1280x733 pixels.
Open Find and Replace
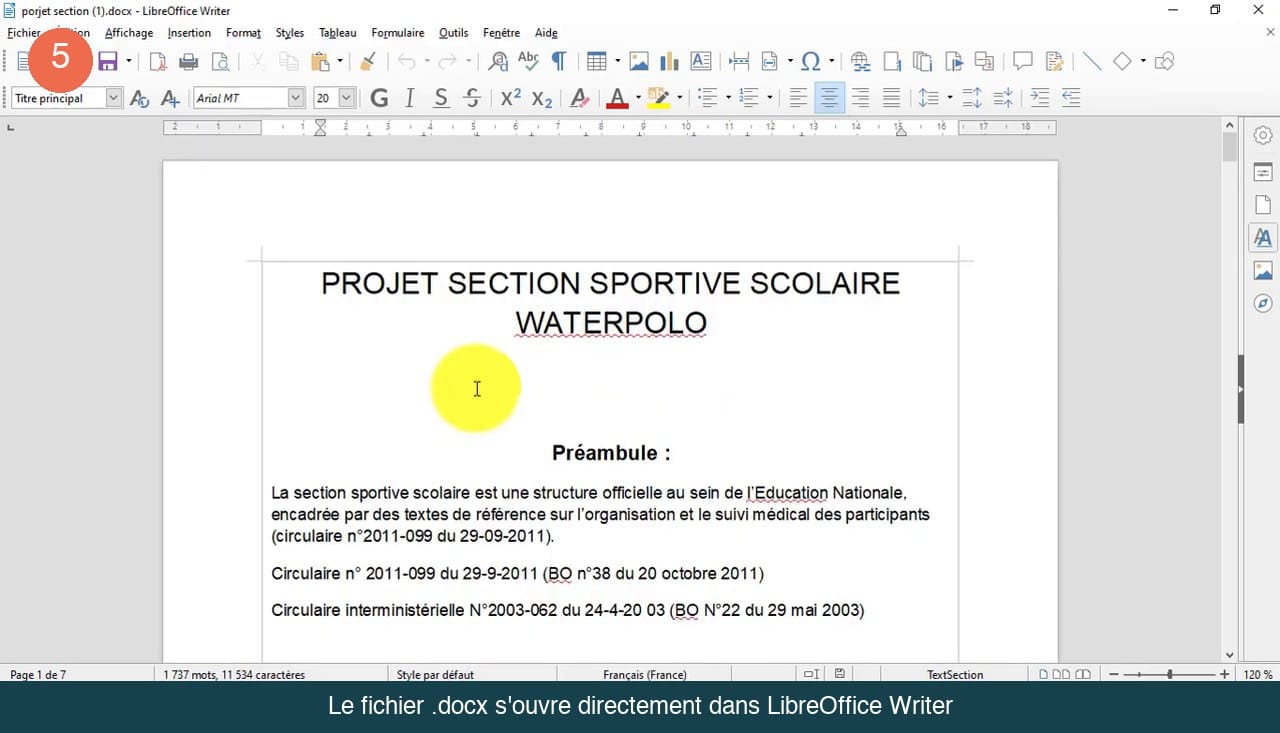[x=498, y=62]
